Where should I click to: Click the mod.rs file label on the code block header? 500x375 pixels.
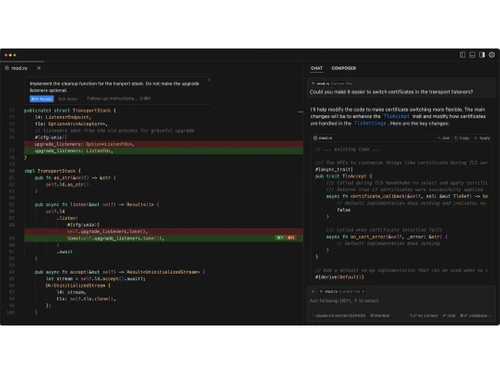click(323, 138)
